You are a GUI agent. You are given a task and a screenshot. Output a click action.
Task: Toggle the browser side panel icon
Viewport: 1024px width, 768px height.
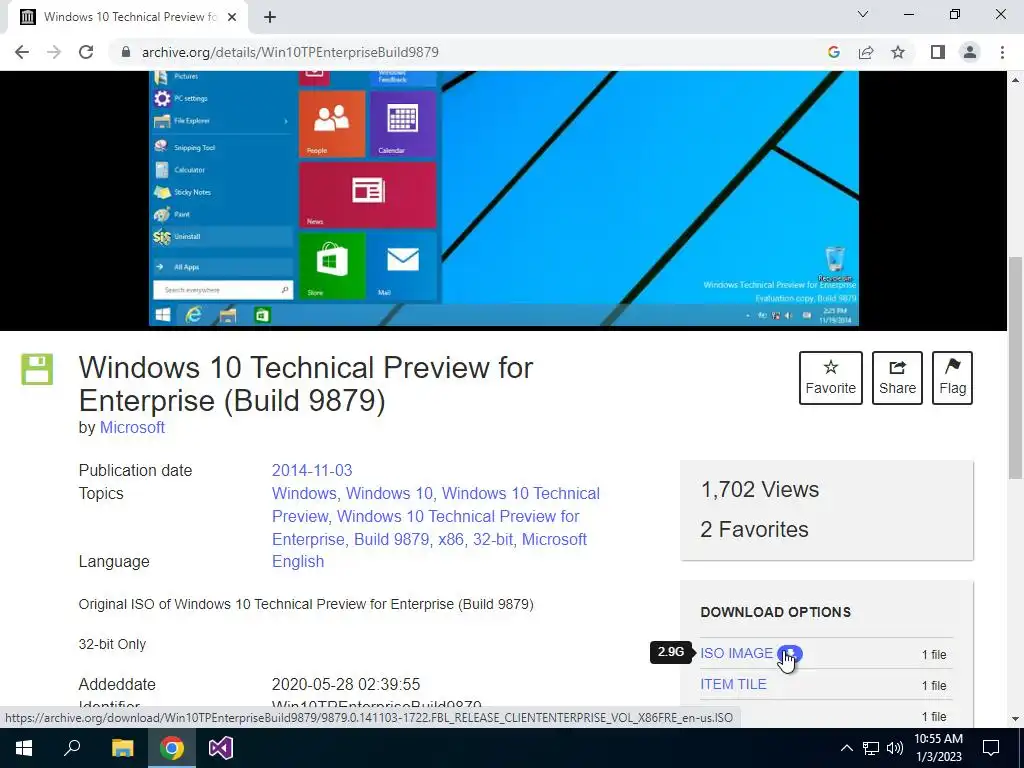[x=938, y=52]
